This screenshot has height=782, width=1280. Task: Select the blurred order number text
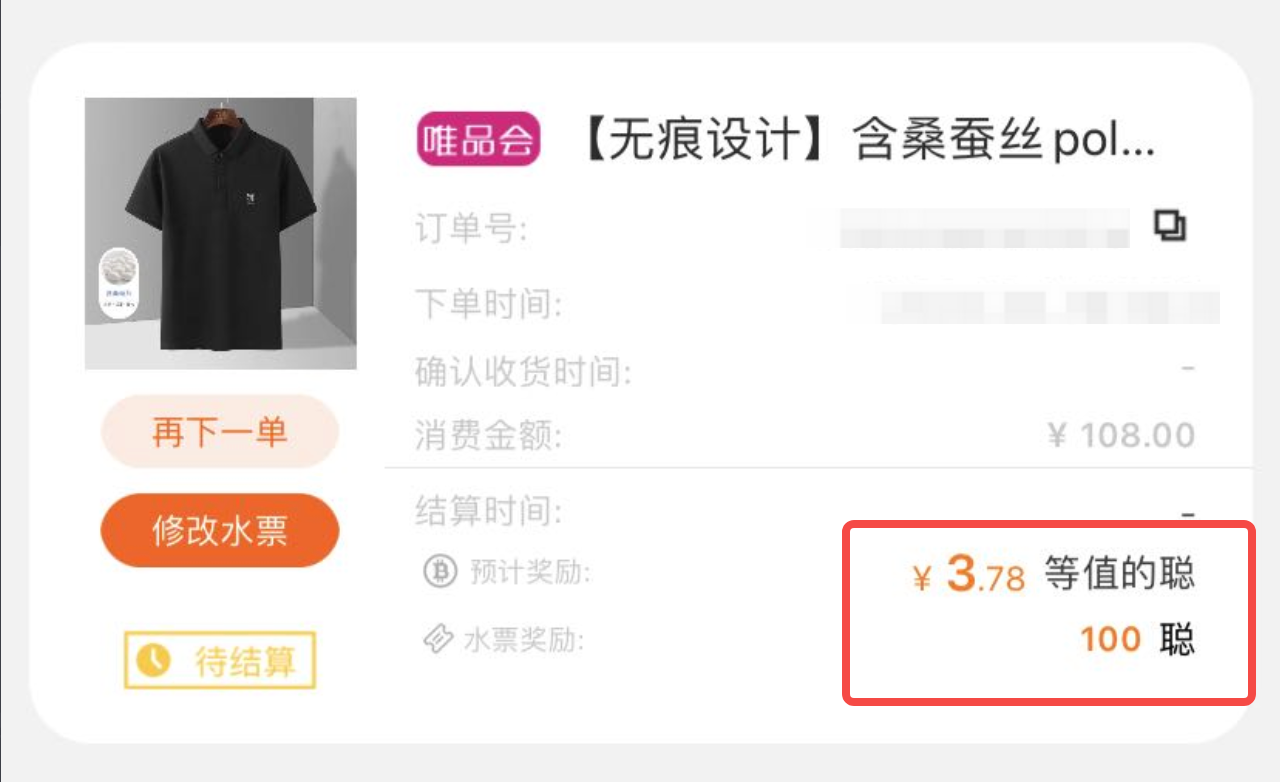(x=985, y=228)
